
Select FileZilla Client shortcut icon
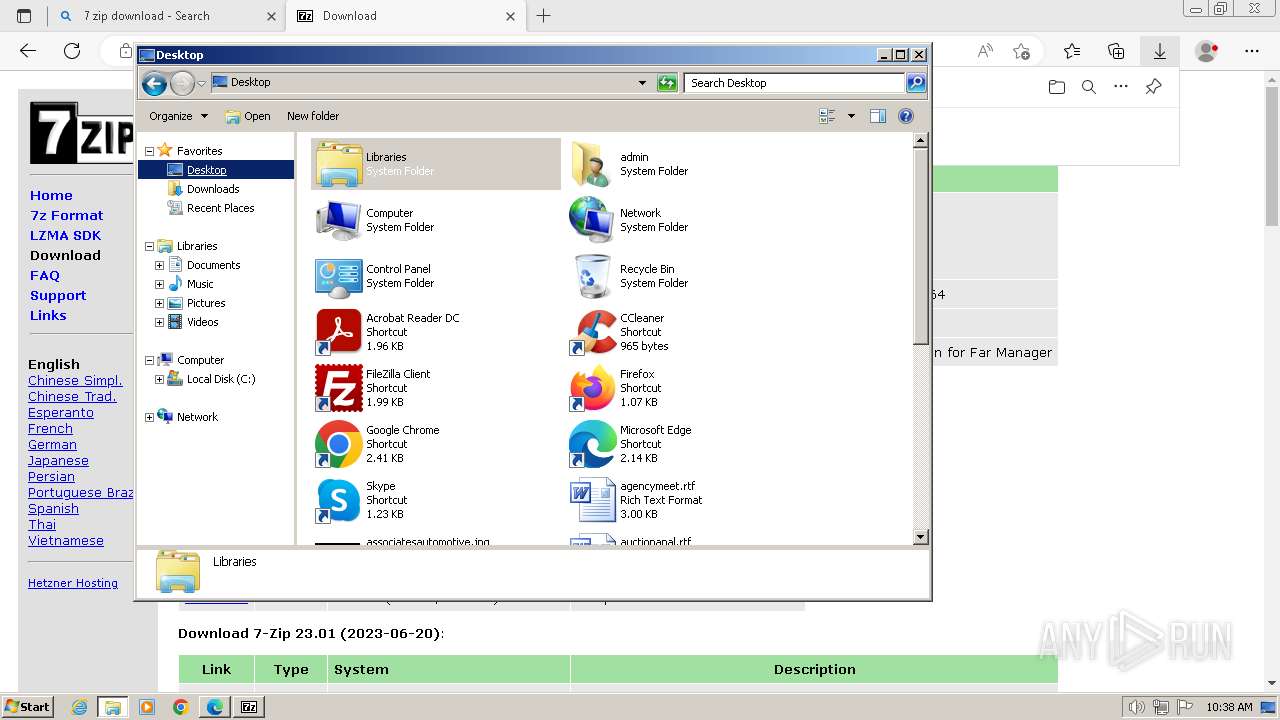339,388
